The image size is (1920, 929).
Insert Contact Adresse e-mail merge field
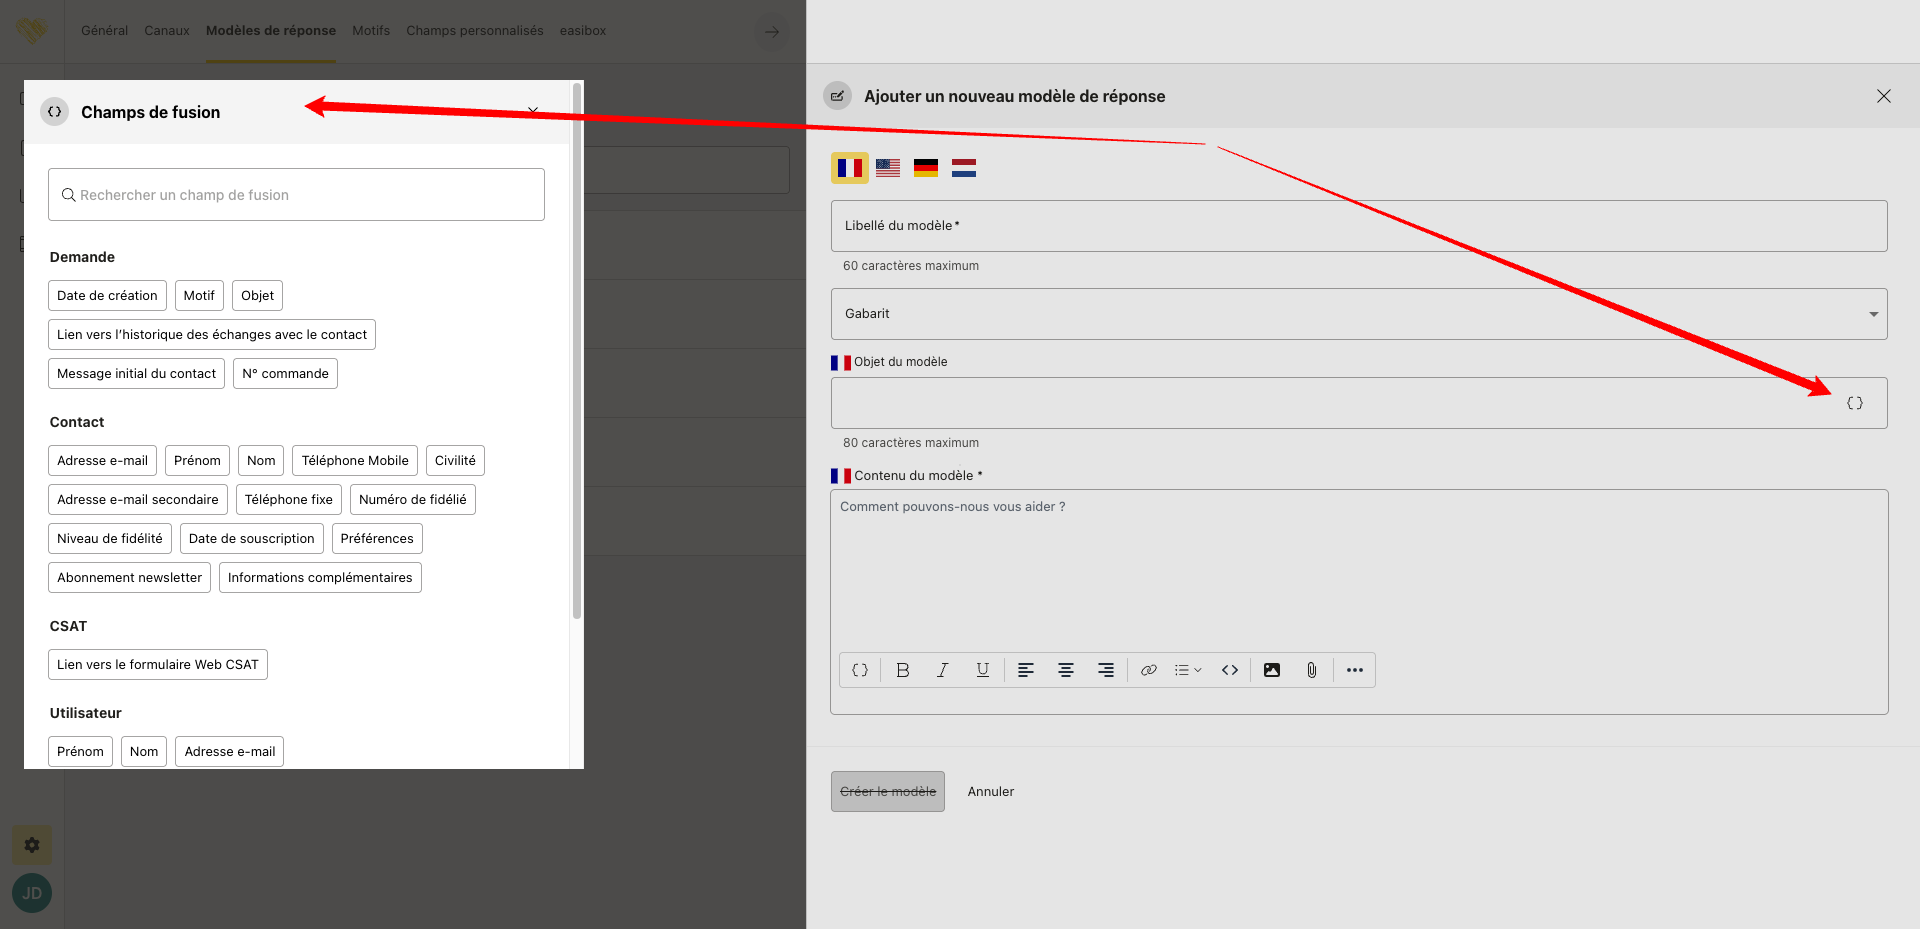tap(102, 460)
